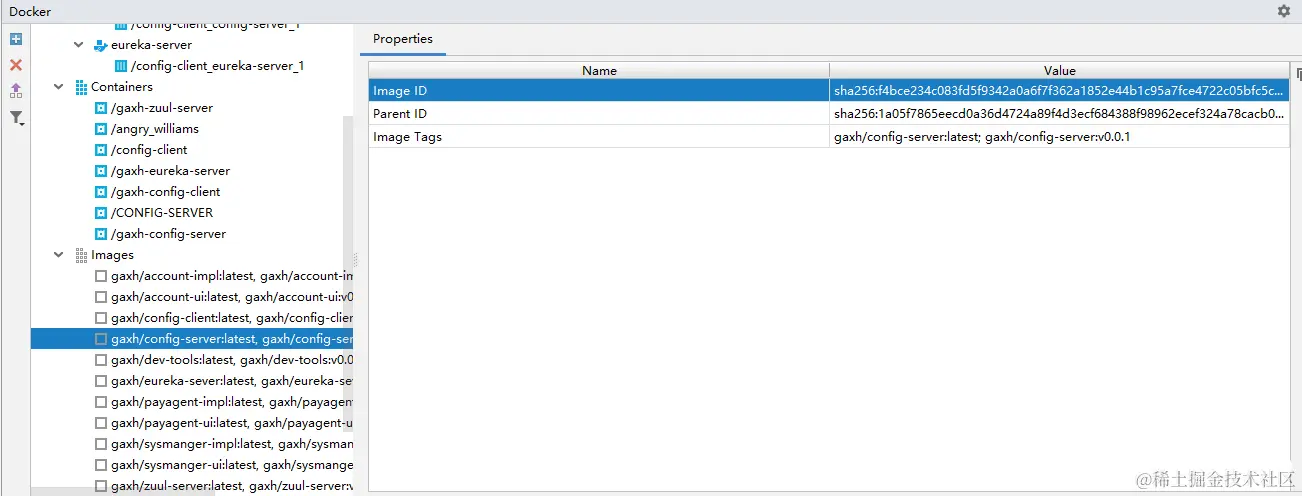Click the eureka-server Docker whale icon
The height and width of the screenshot is (496, 1302).
100,45
